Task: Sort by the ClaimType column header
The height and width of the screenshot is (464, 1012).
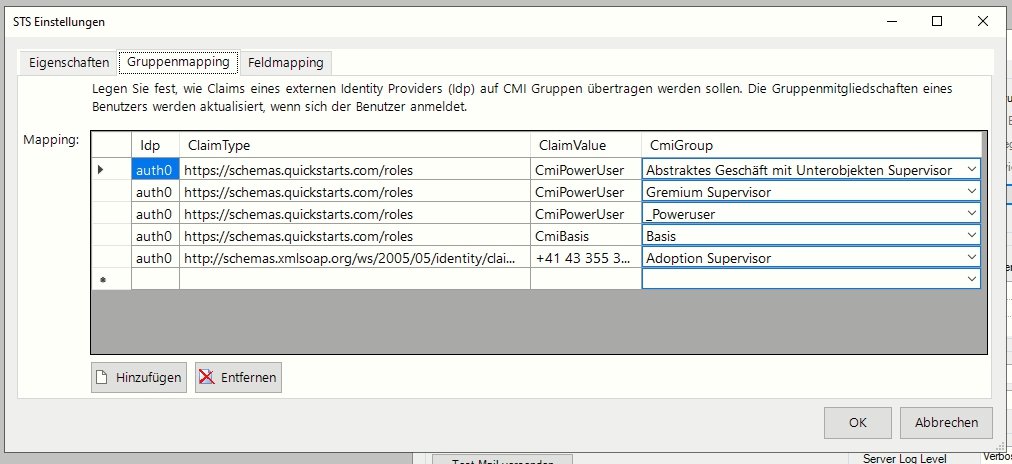Action: (355, 145)
